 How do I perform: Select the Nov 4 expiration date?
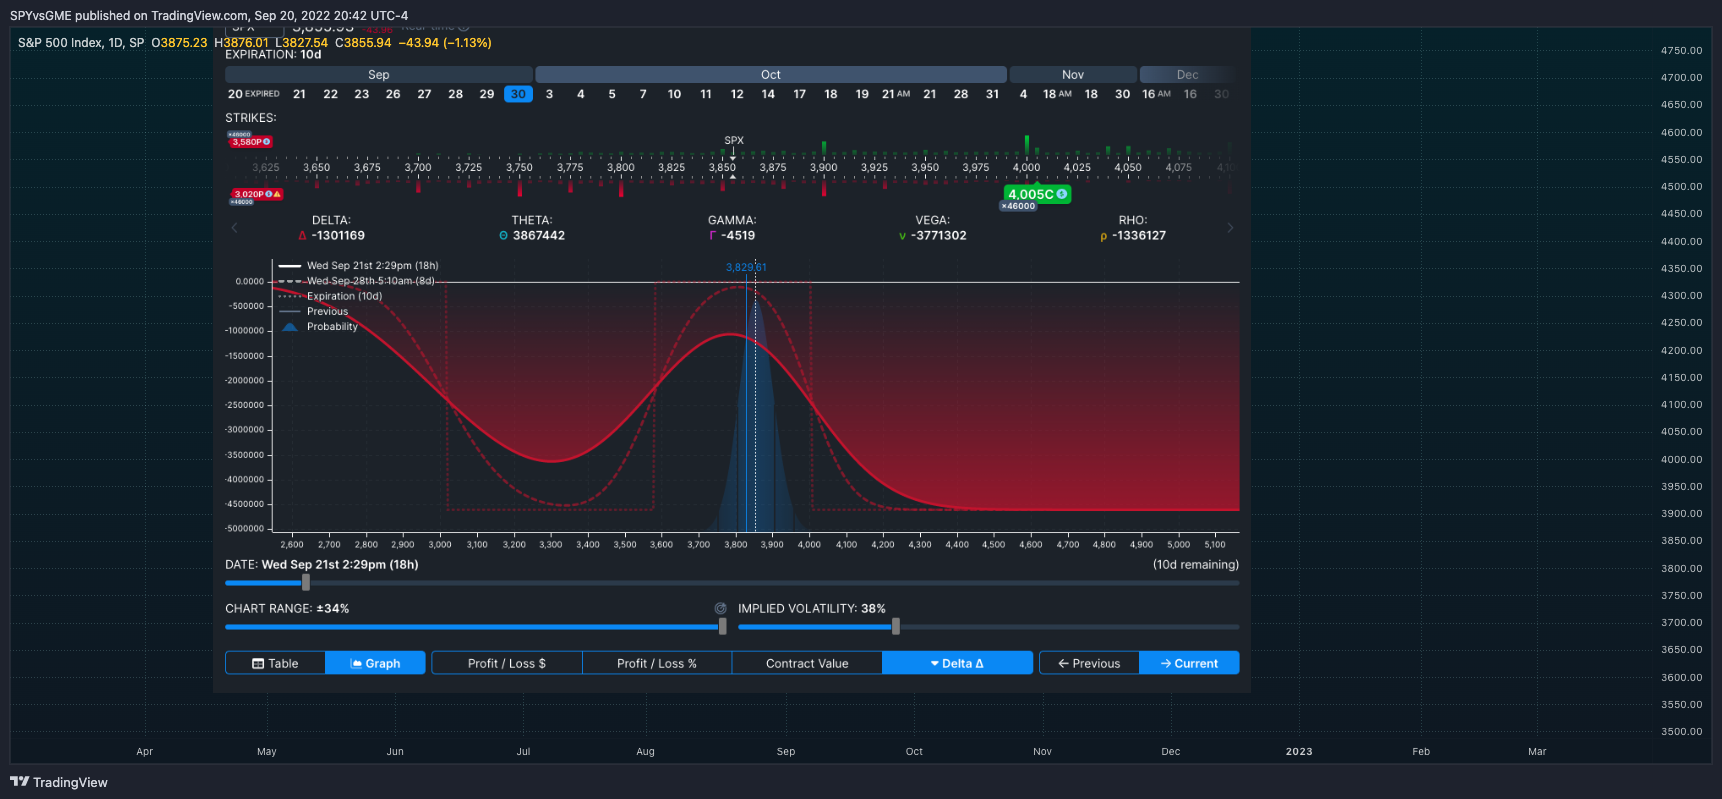(1023, 94)
